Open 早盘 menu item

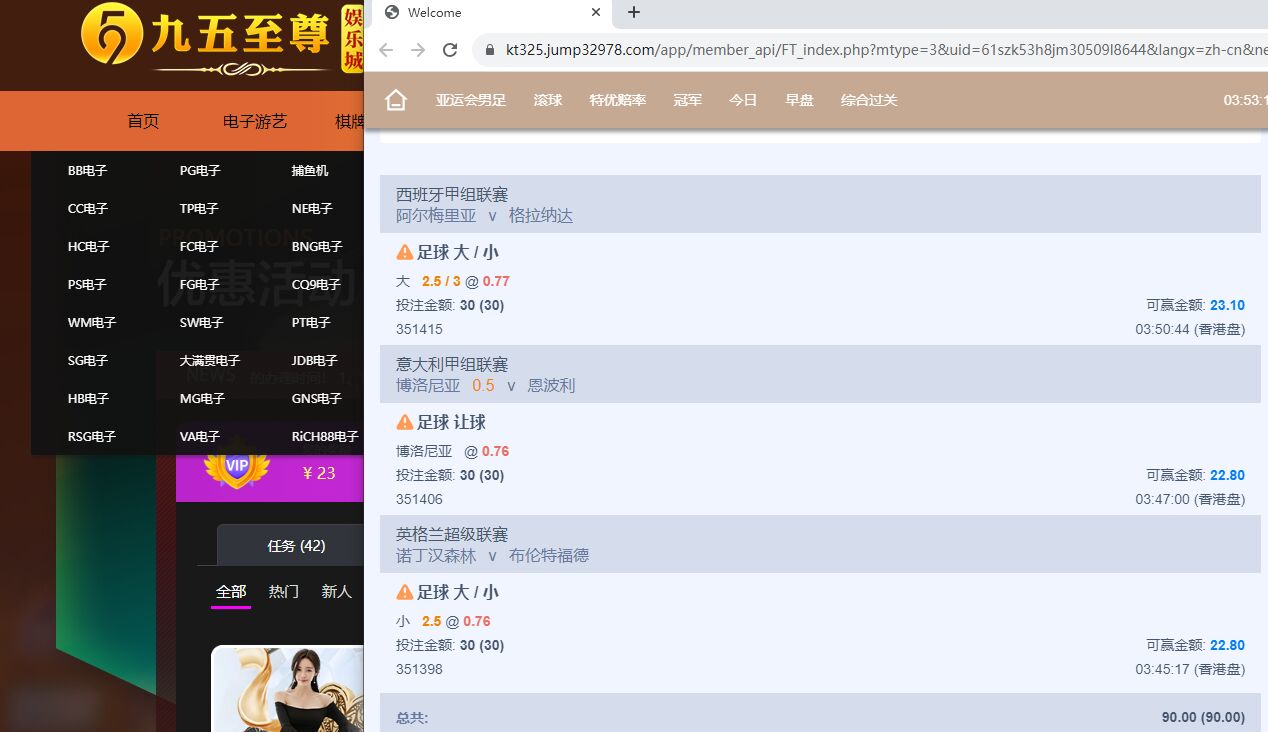[799, 100]
